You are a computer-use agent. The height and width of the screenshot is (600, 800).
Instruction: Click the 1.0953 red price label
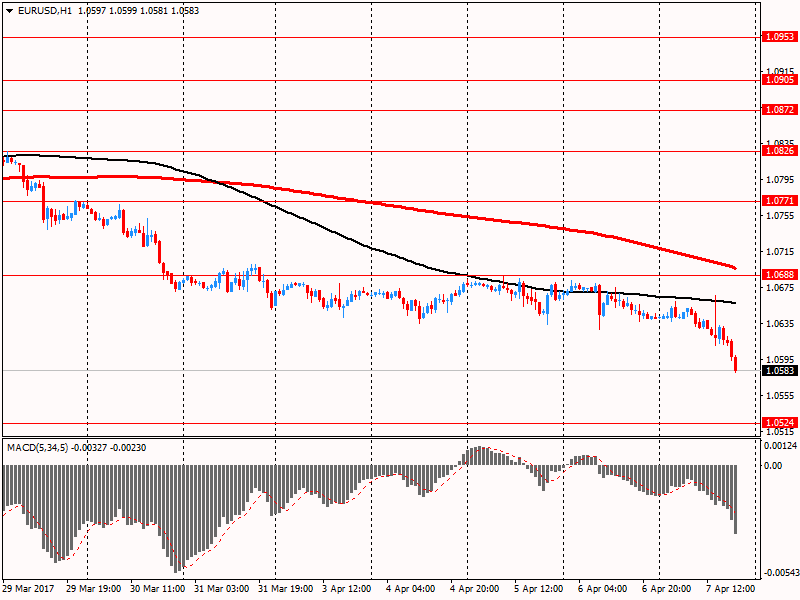780,37
